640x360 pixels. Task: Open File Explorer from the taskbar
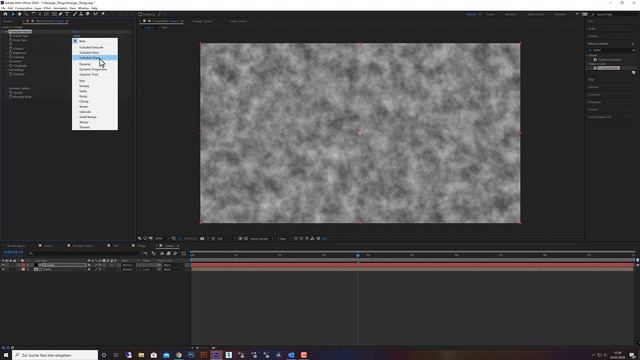click(141, 355)
